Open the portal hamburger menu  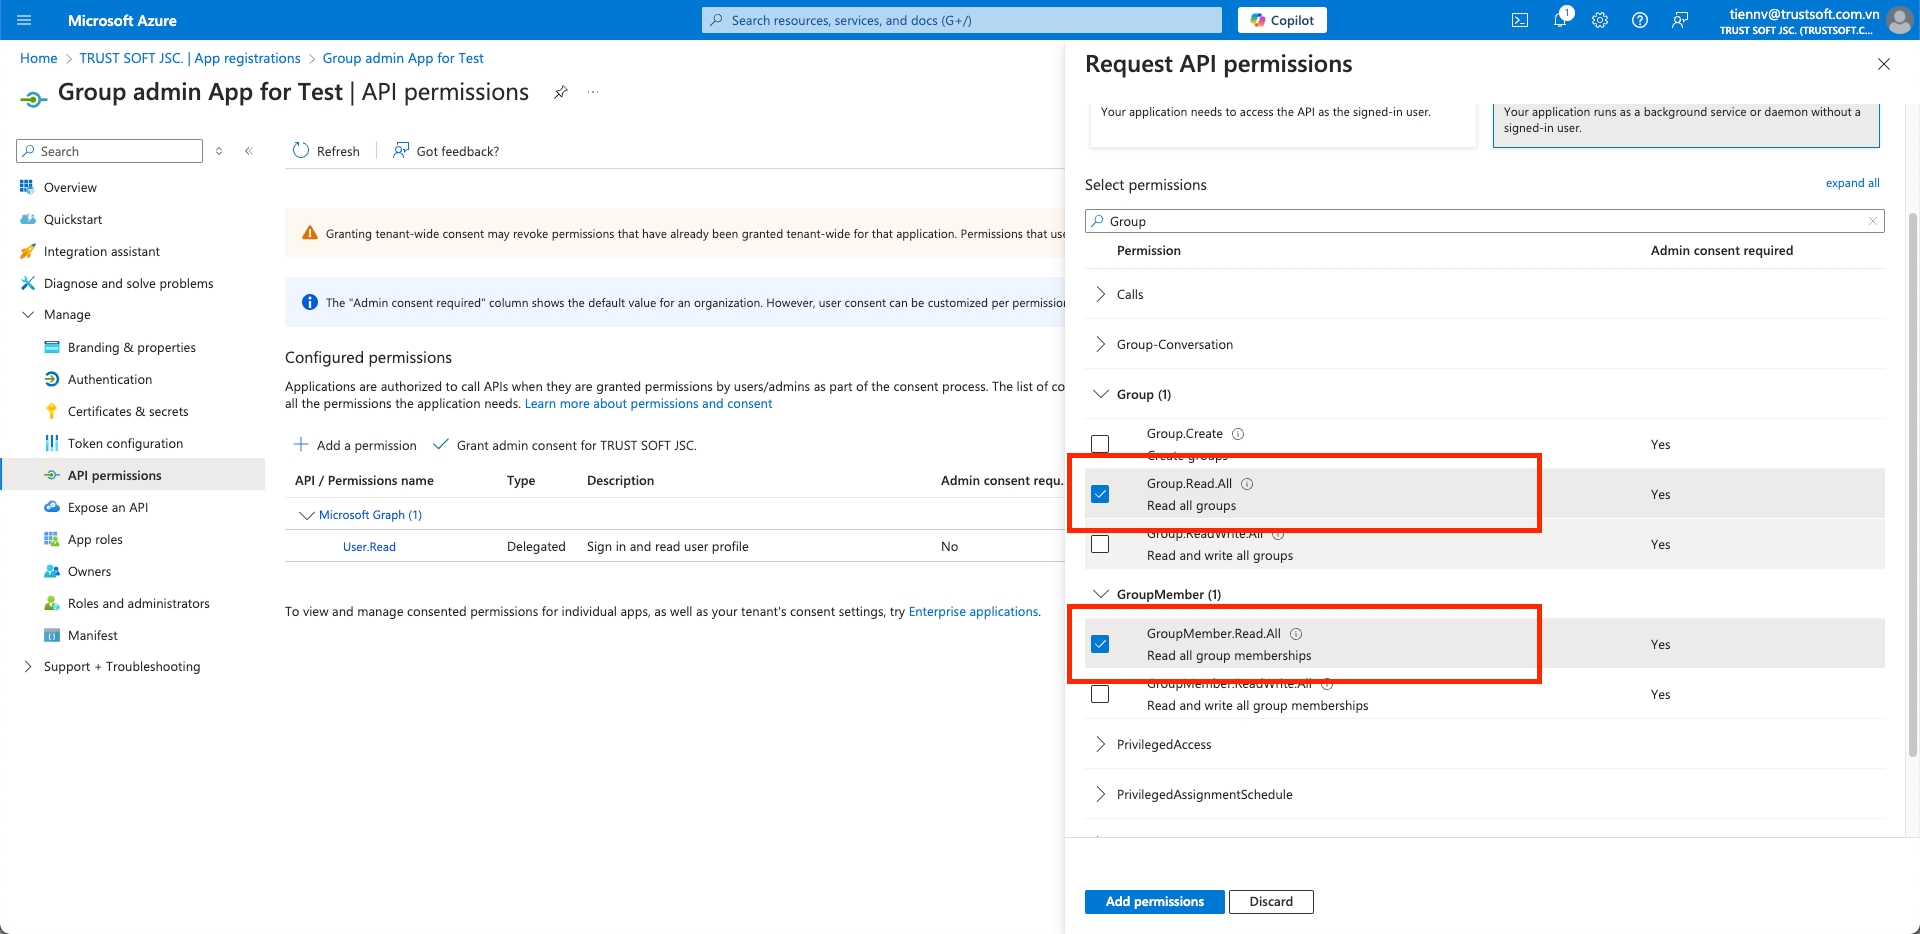[x=25, y=20]
